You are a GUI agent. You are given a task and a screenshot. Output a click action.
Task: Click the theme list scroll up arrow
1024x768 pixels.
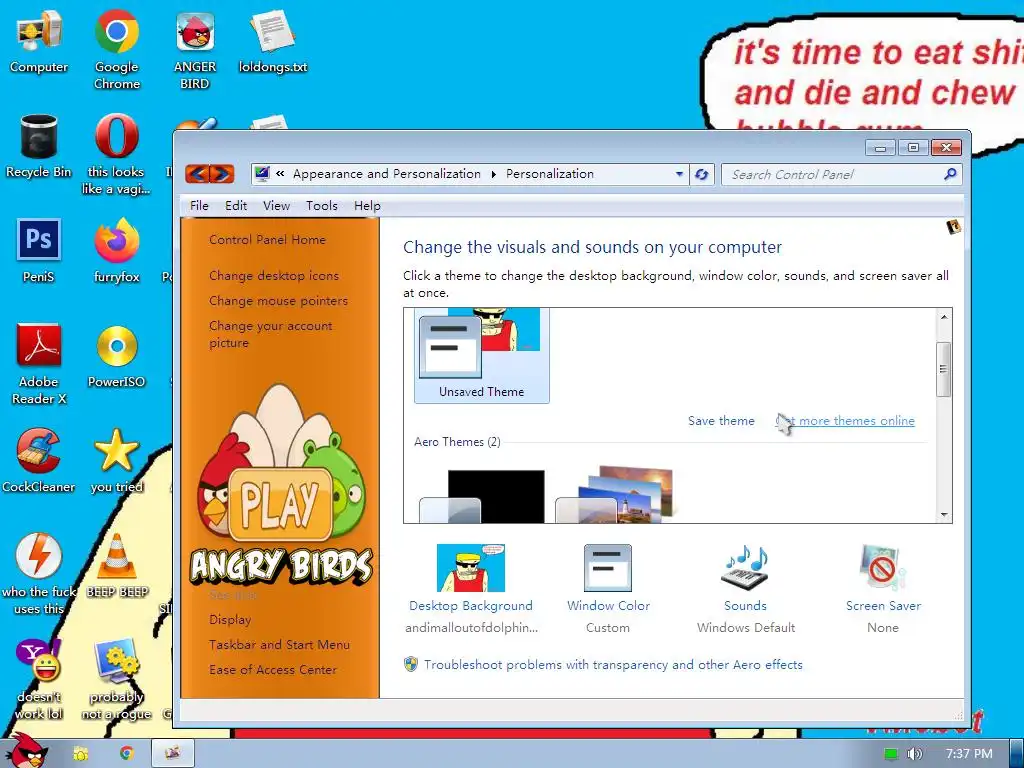tap(944, 317)
